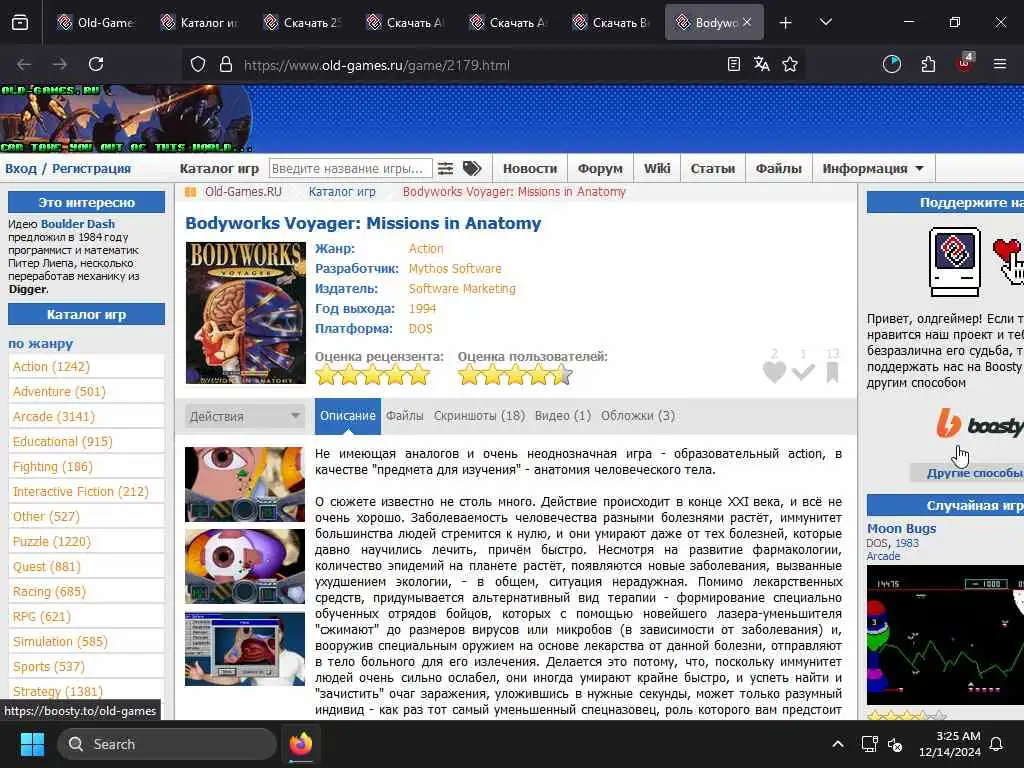This screenshot has width=1024, height=768.
Task: Click the Action genre link in game info
Action: 426,249
